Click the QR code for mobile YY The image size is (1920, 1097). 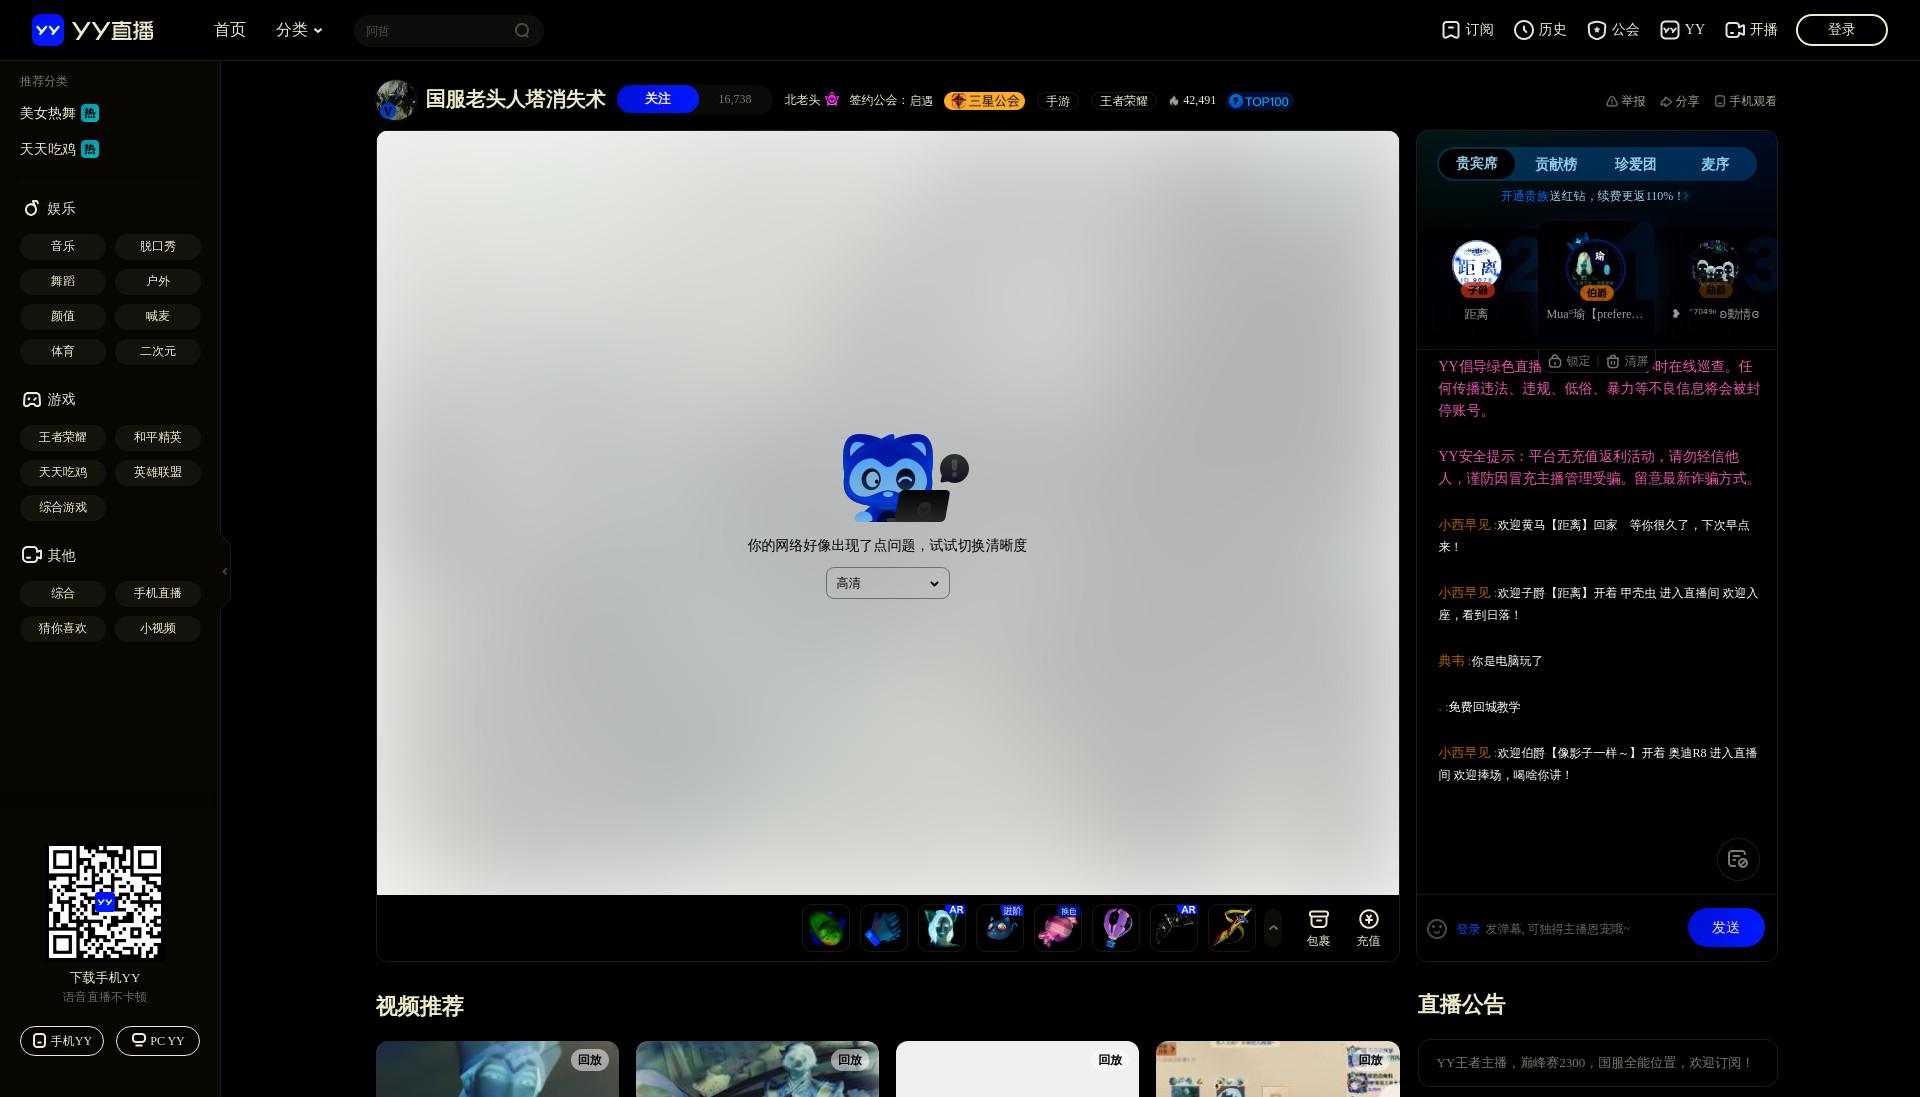pos(105,902)
